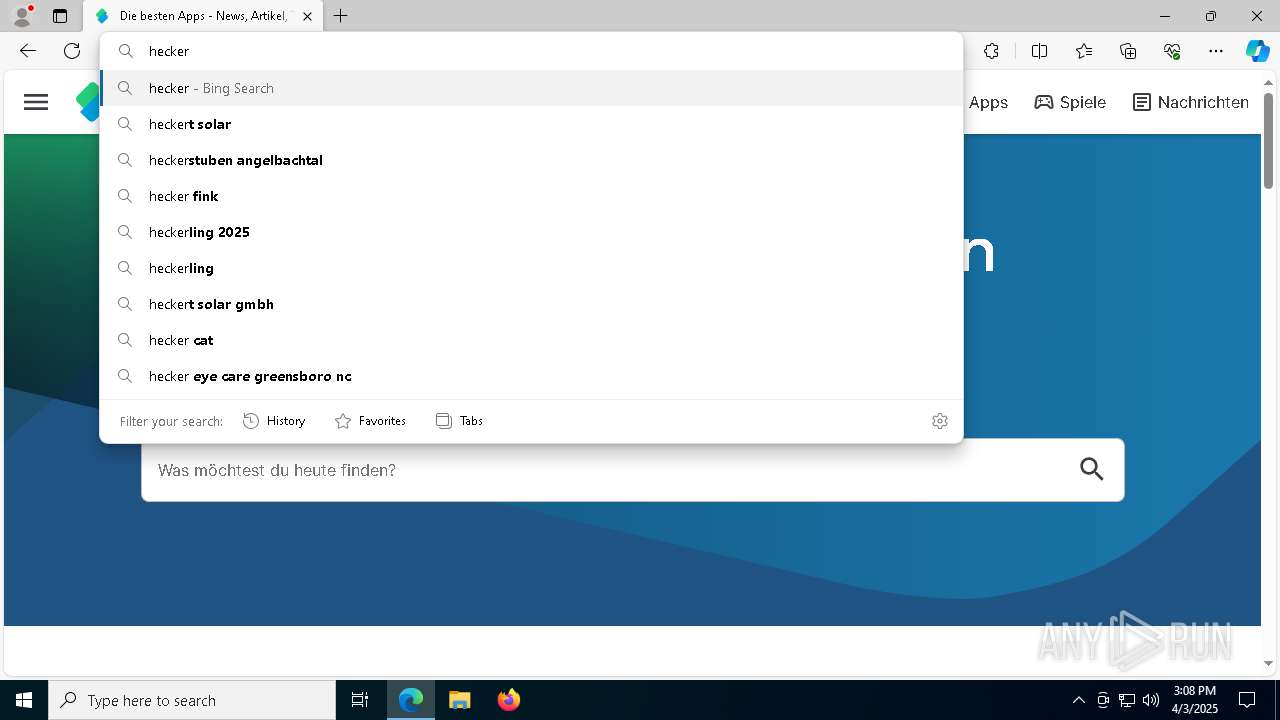Screen dimensions: 1280x720
Task: Pick 'heckert solar gmbh' suggestion
Action: click(x=531, y=304)
